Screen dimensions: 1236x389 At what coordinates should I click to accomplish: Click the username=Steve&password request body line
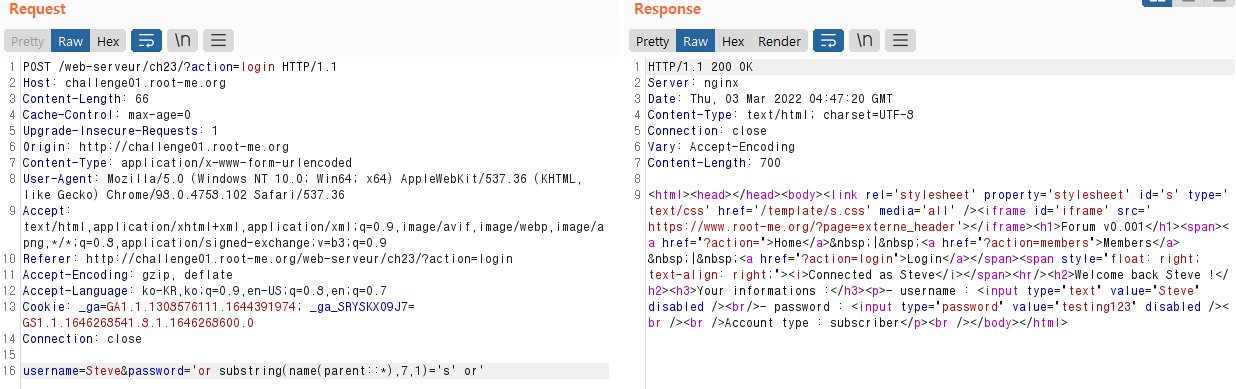(254, 371)
